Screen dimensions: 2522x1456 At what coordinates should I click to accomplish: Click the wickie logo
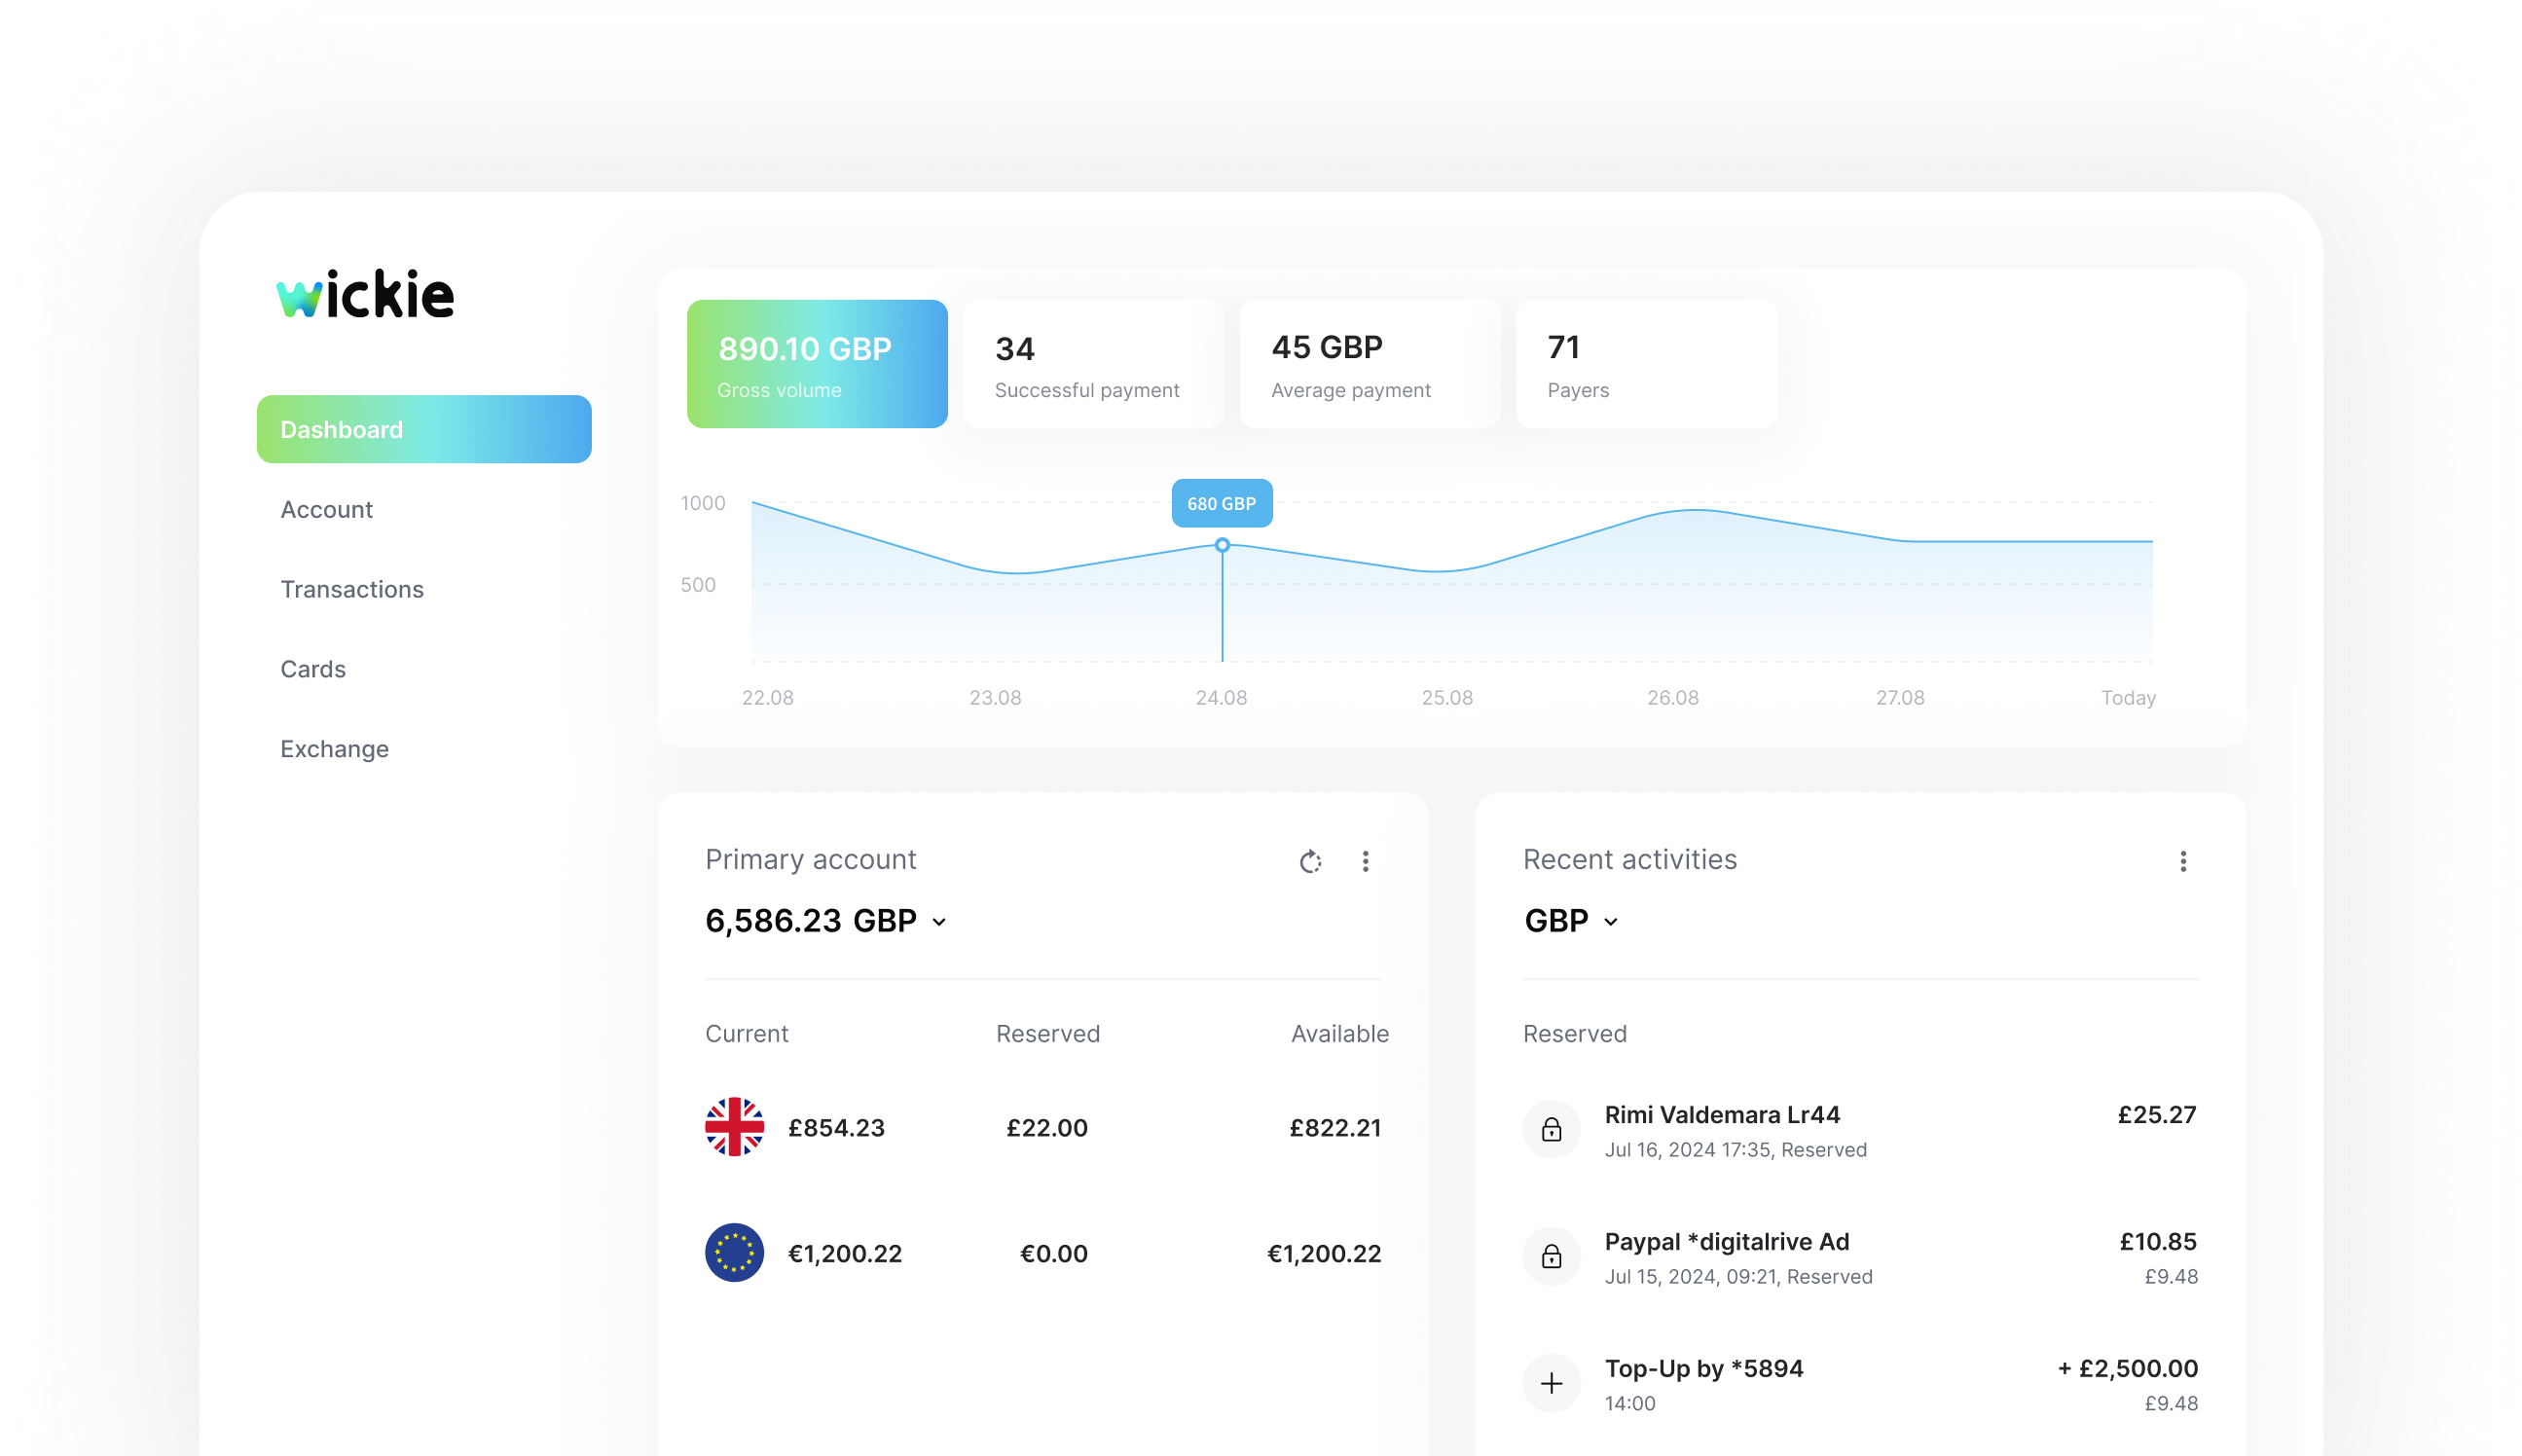click(365, 294)
